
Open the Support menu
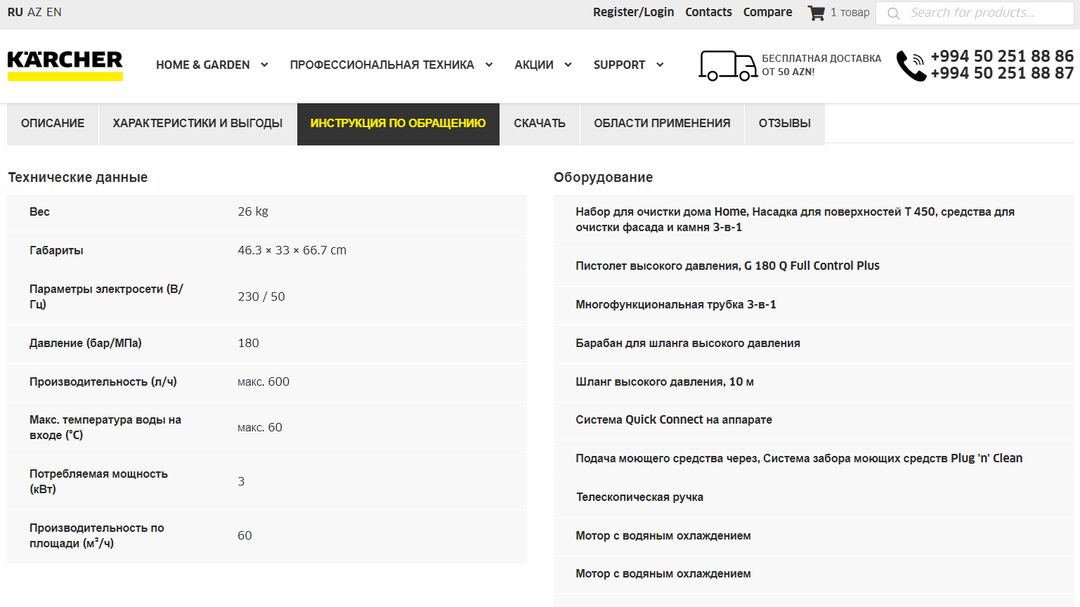coord(619,65)
